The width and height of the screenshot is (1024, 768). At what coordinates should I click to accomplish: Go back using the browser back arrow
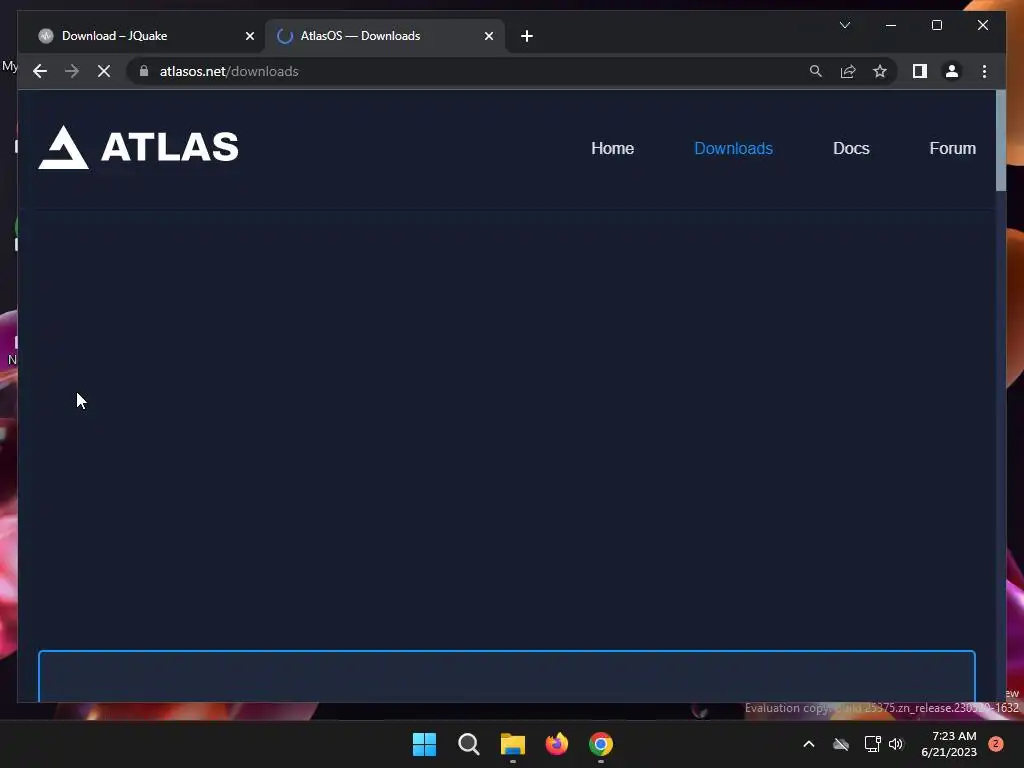click(x=40, y=71)
